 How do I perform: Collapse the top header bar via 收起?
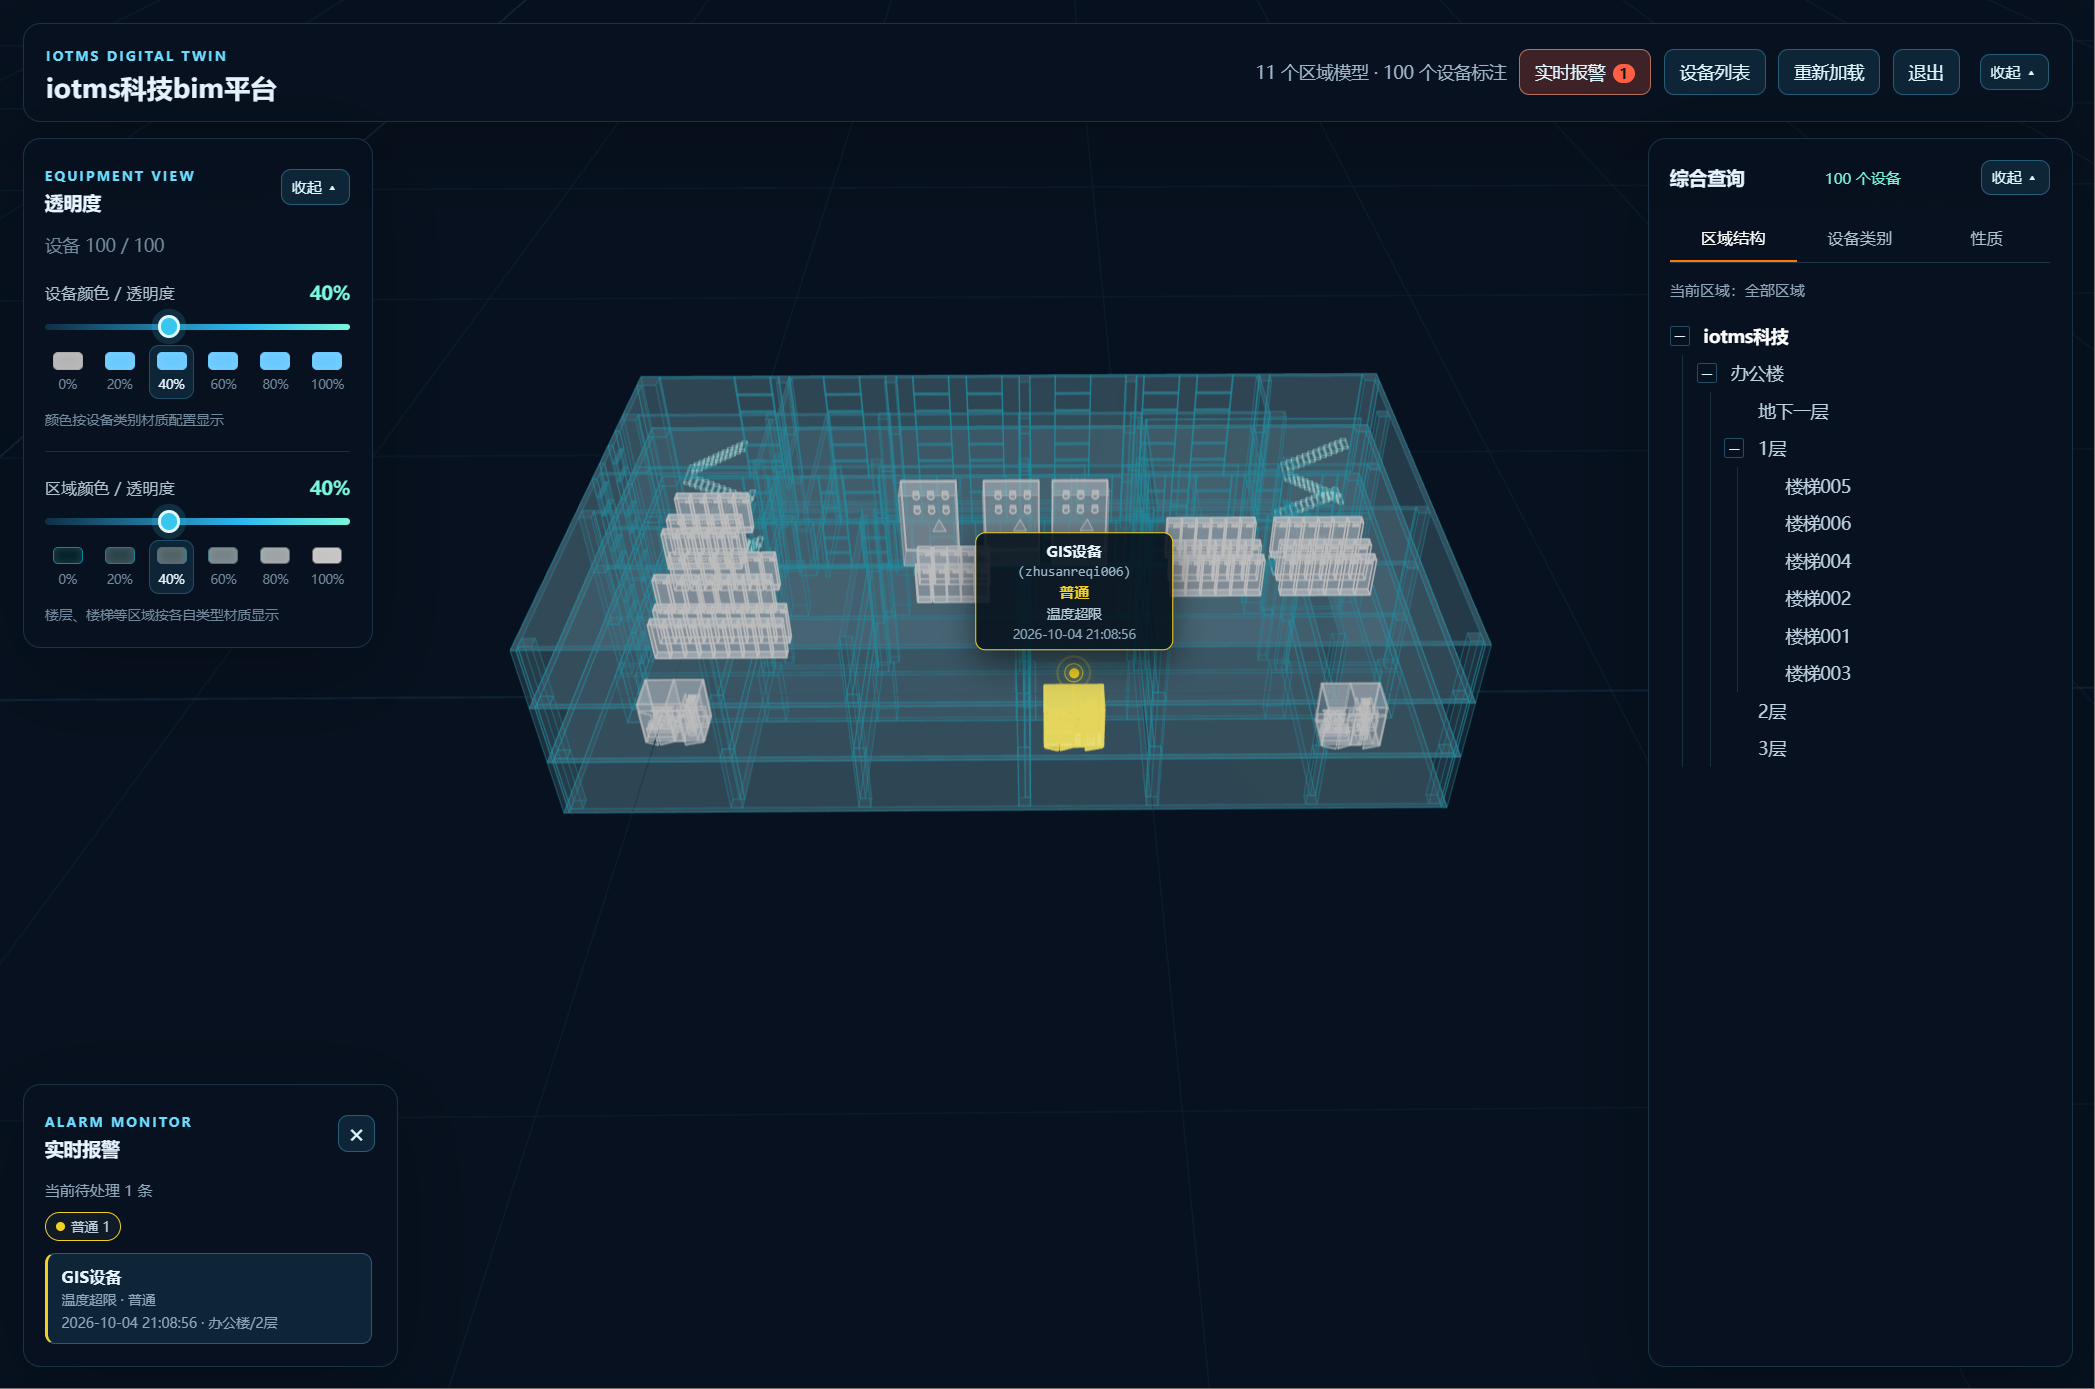click(2013, 72)
